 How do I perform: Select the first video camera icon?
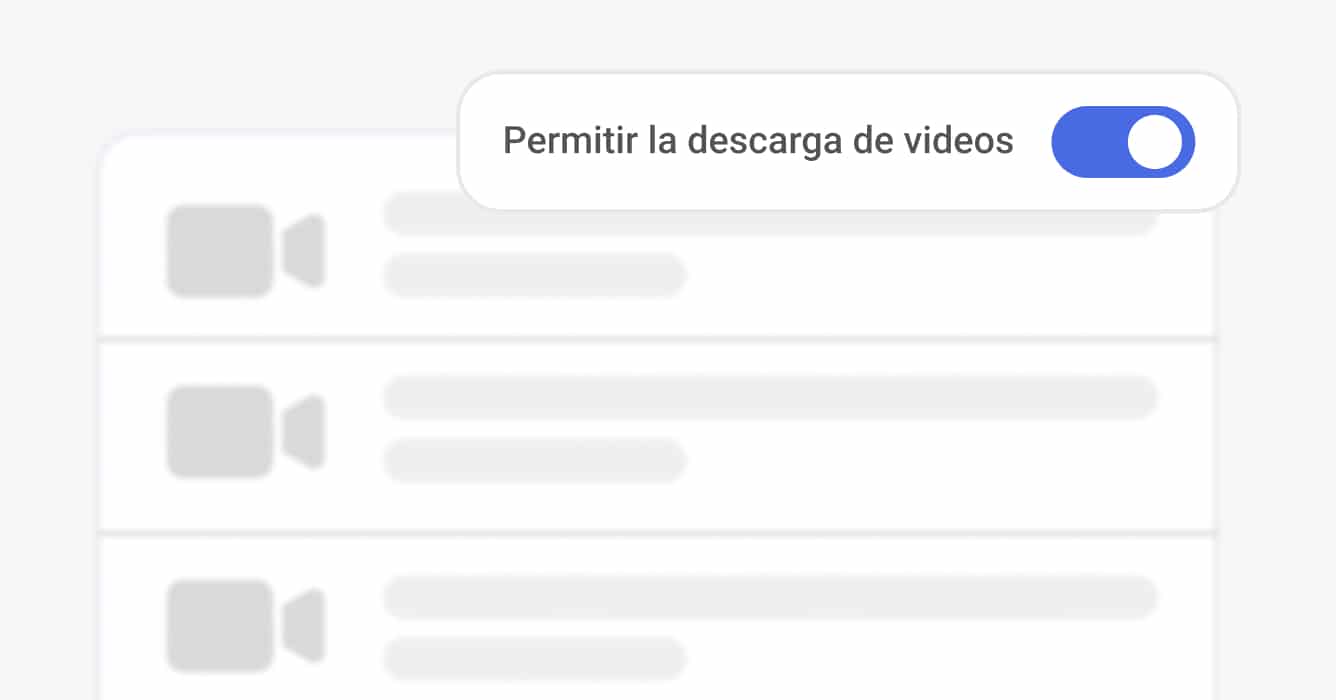[x=246, y=251]
